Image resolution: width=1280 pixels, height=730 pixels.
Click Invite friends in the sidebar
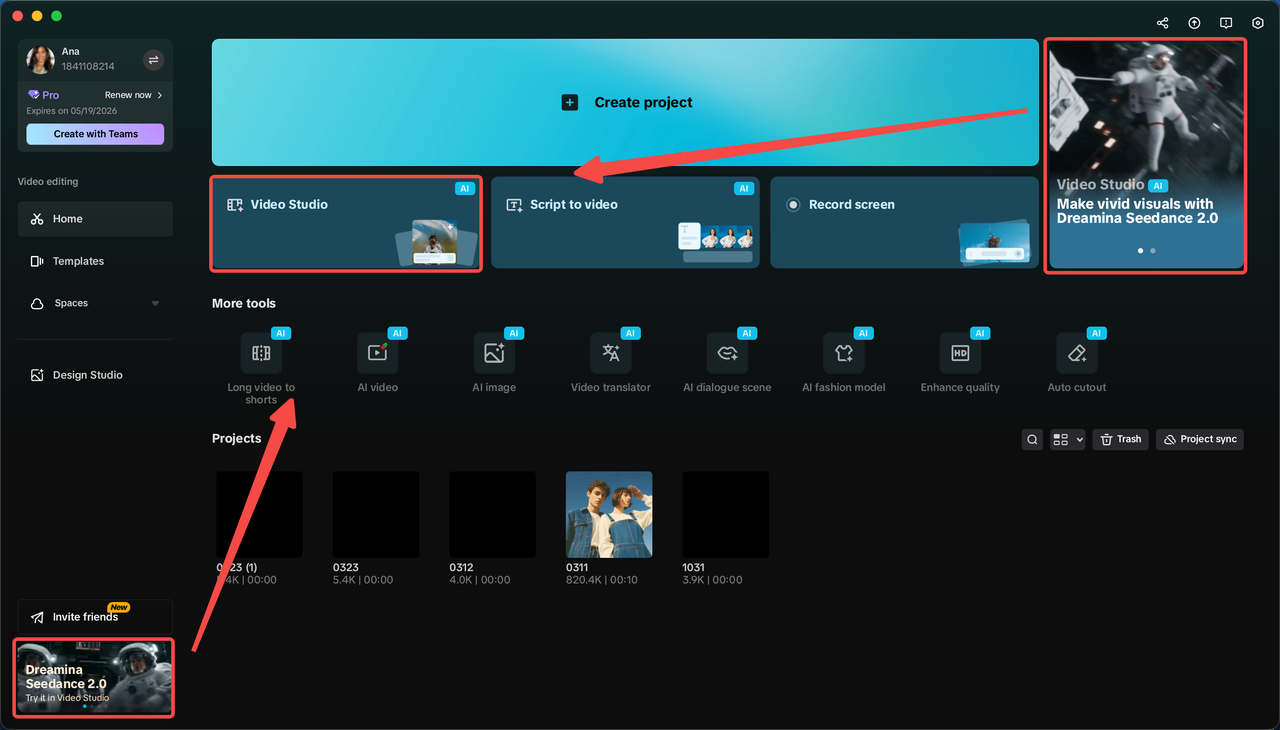point(95,617)
